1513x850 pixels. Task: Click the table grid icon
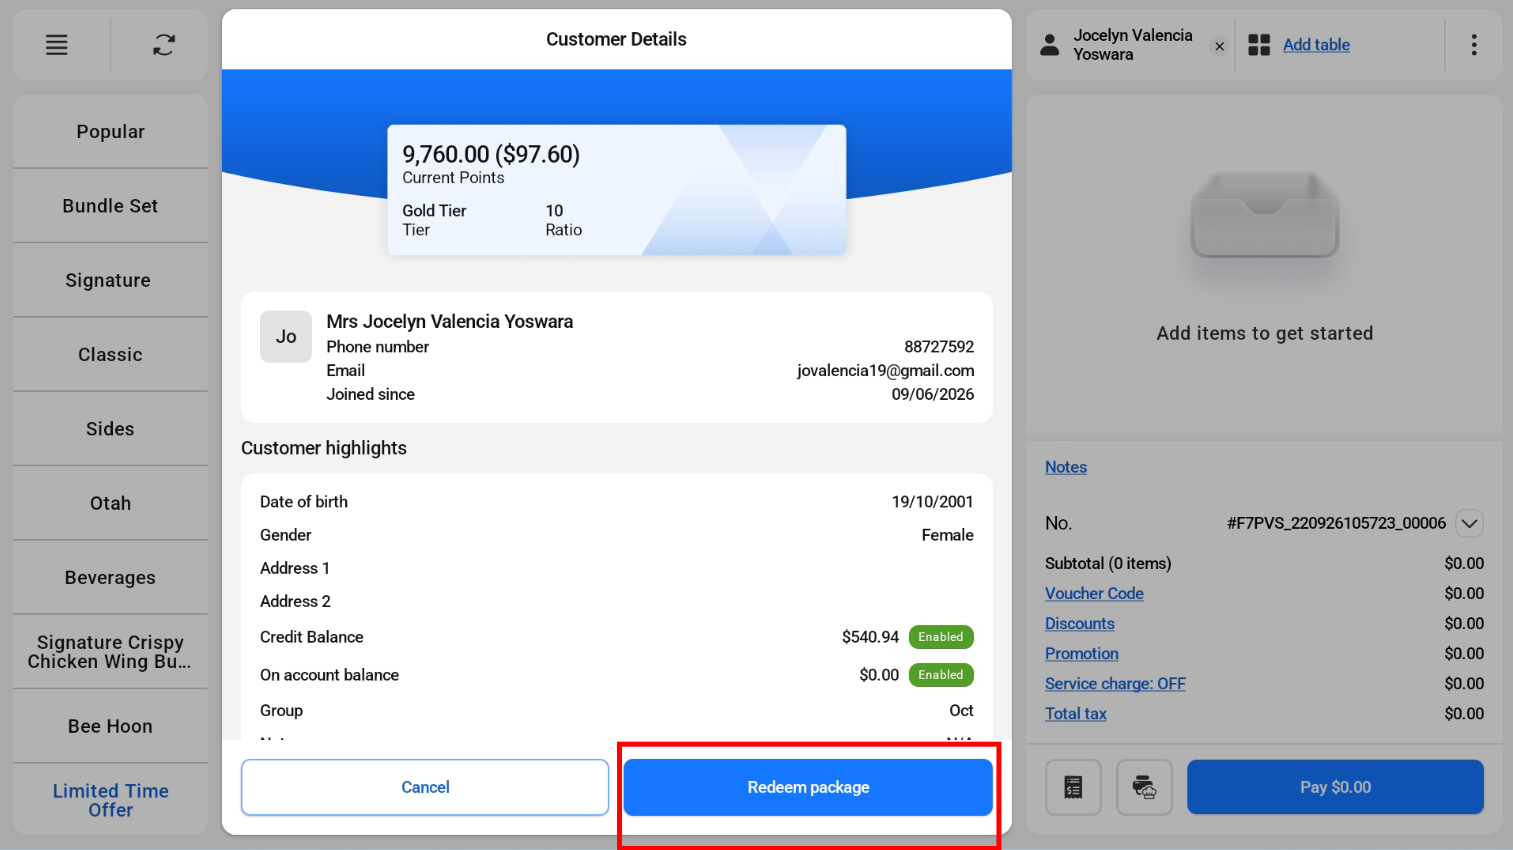pos(1259,45)
